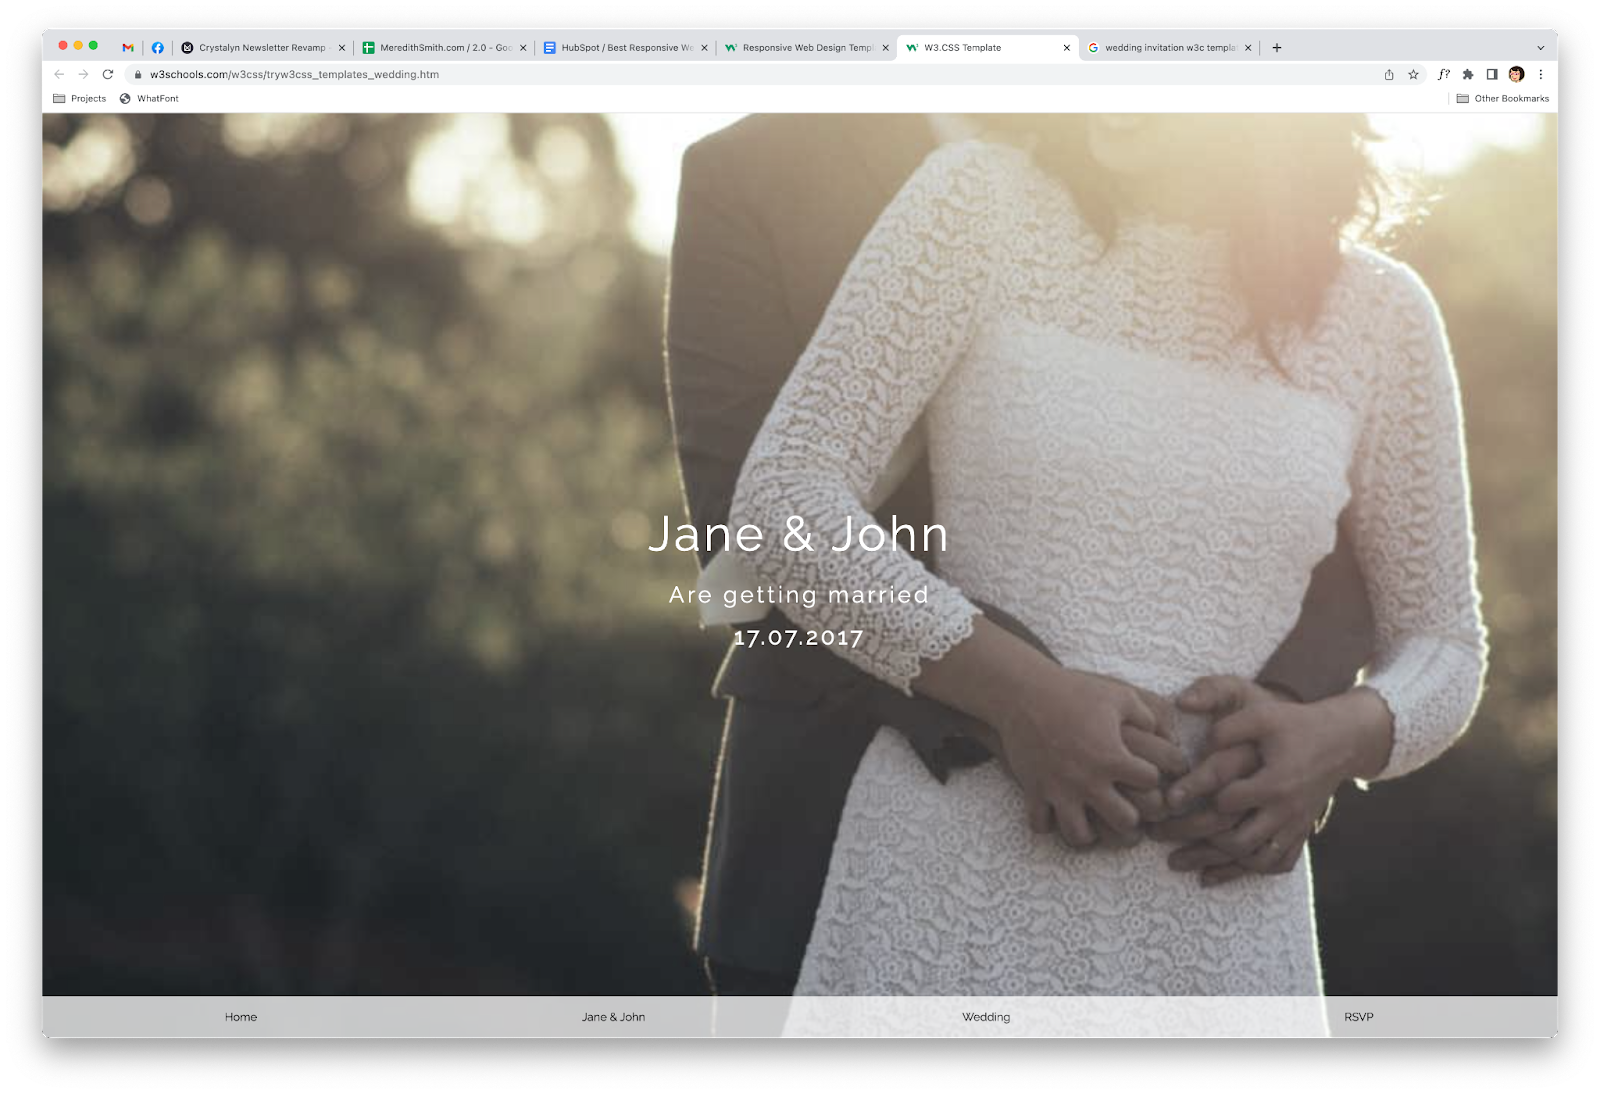Image resolution: width=1600 pixels, height=1094 pixels.
Task: Click the reload page icon
Action: coord(108,74)
